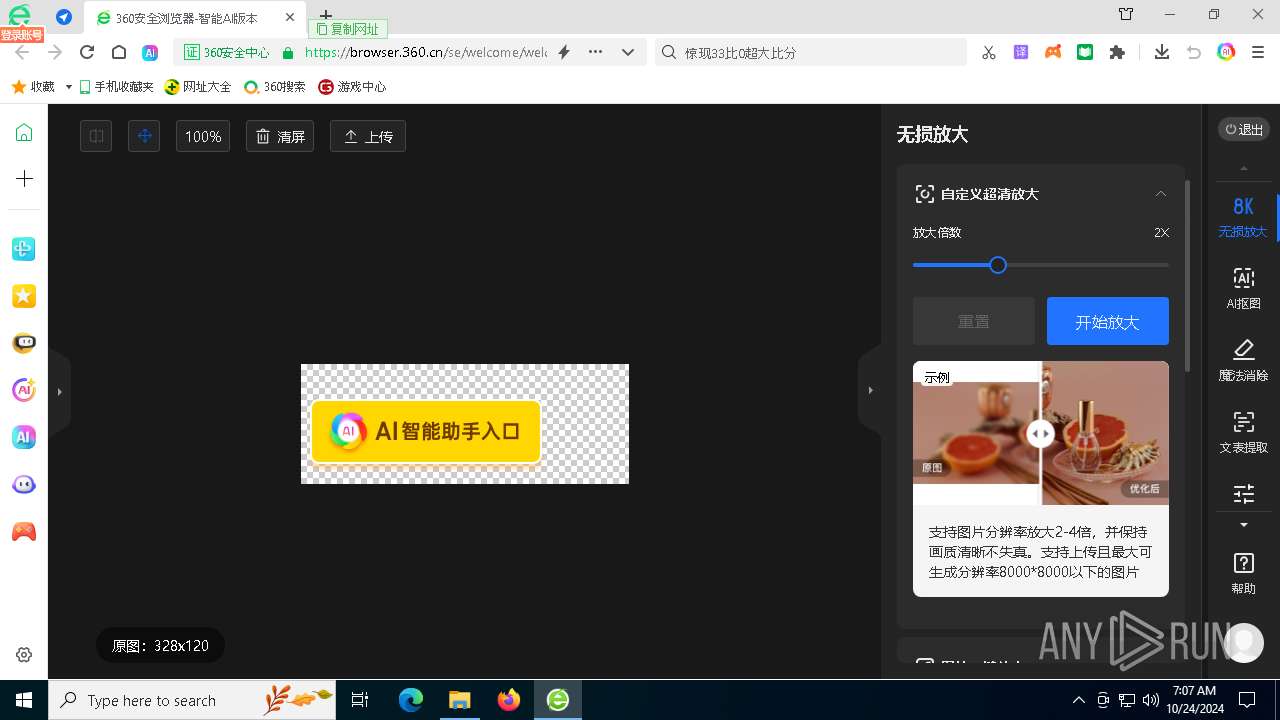Open 360搜索 bookmark

275,87
